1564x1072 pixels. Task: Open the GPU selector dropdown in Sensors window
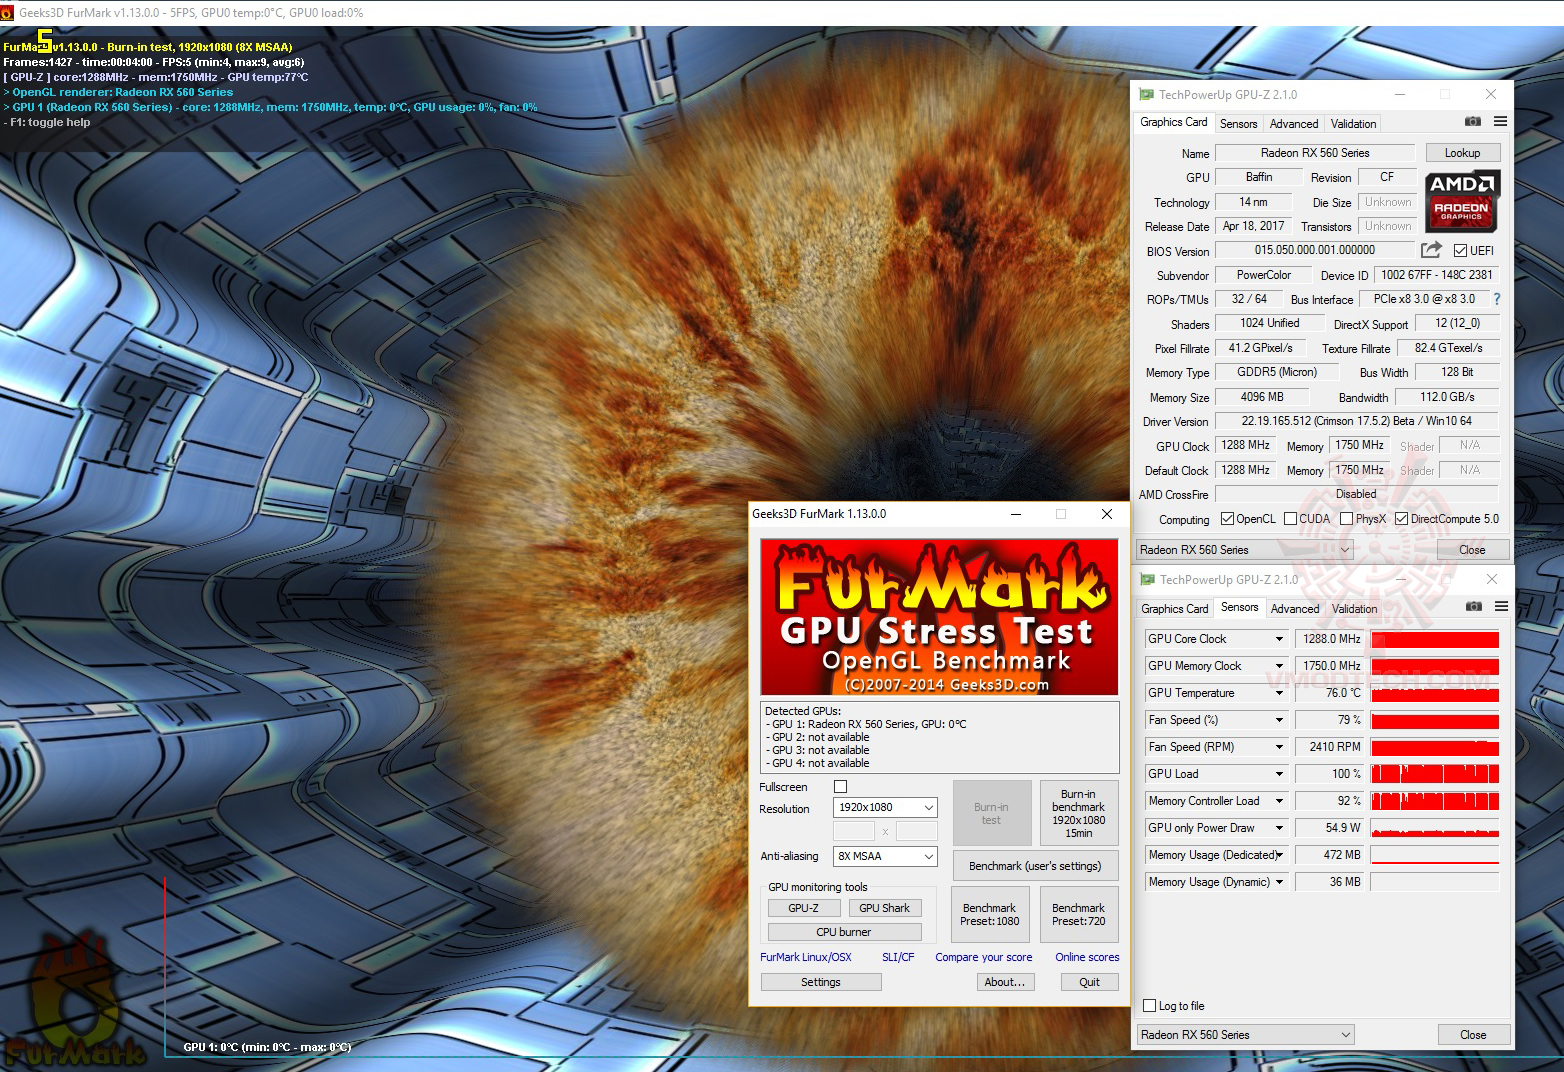(x=1245, y=1035)
